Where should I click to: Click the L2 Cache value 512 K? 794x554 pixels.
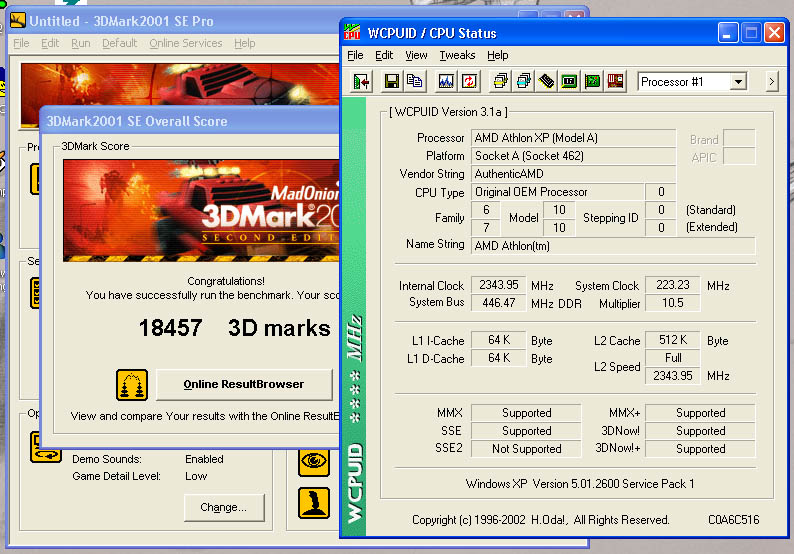click(672, 340)
